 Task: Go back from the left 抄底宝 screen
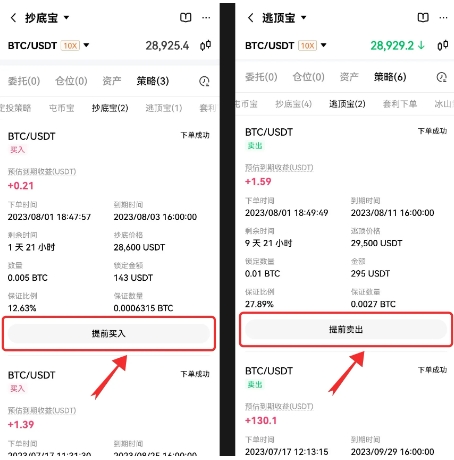(x=13, y=18)
